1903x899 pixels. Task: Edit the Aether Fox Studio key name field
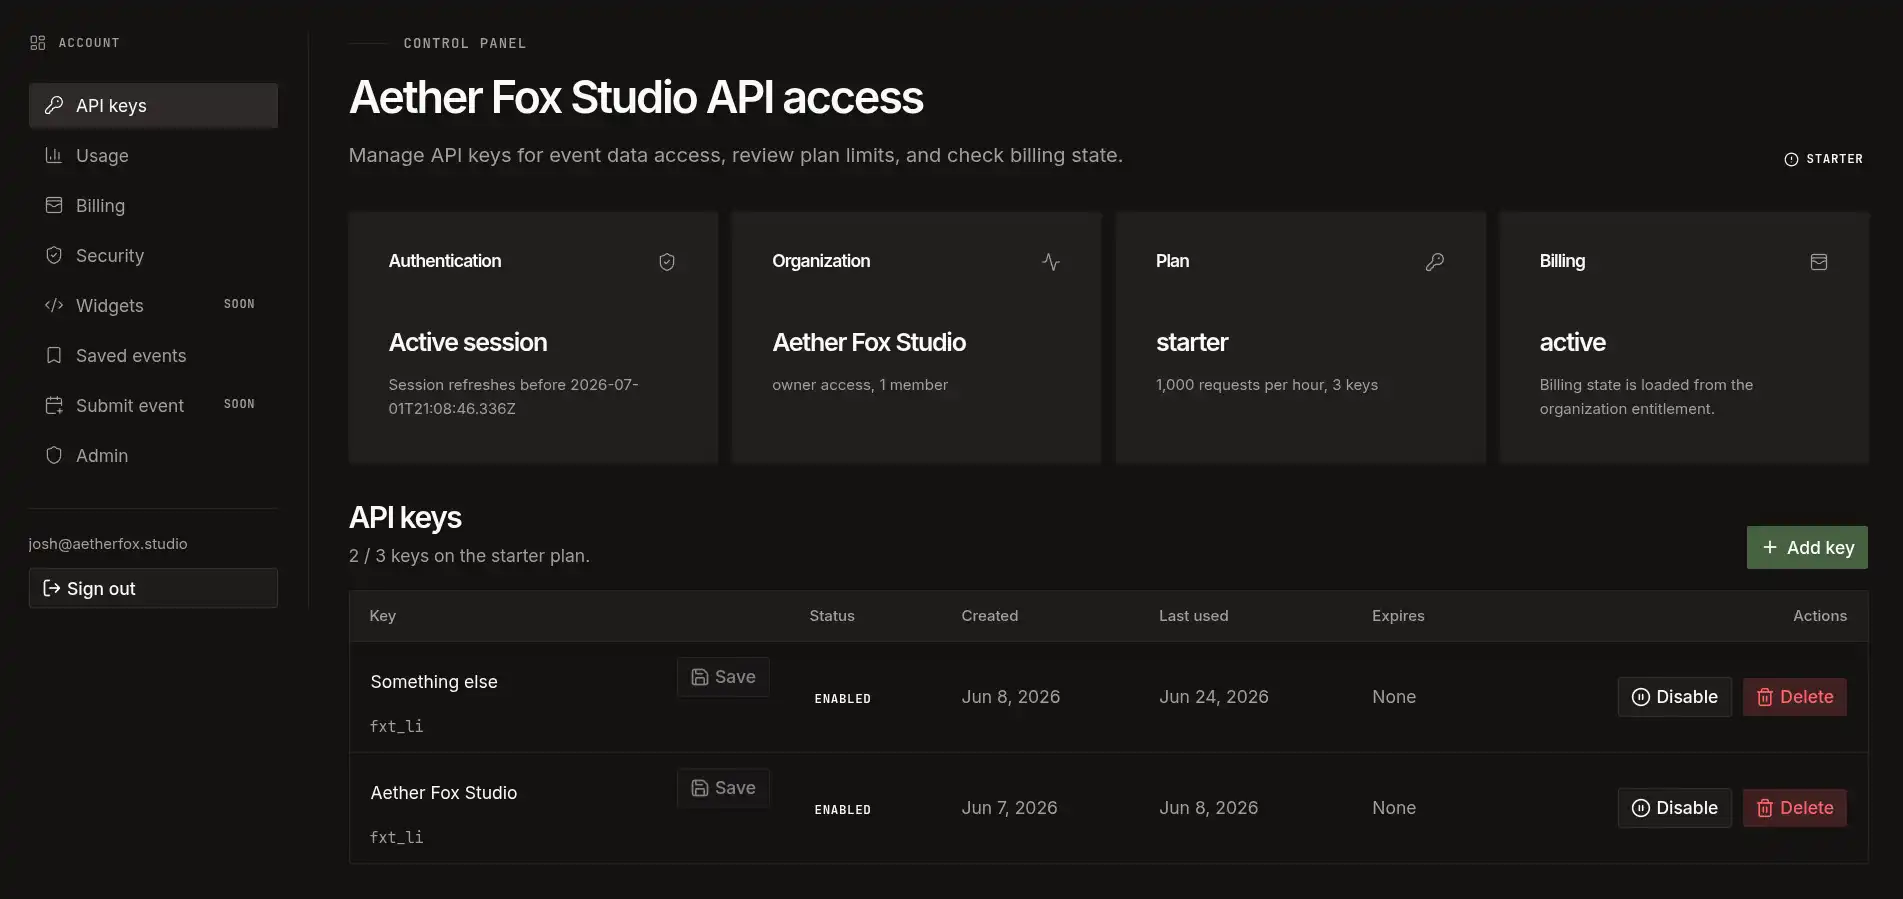pos(517,792)
